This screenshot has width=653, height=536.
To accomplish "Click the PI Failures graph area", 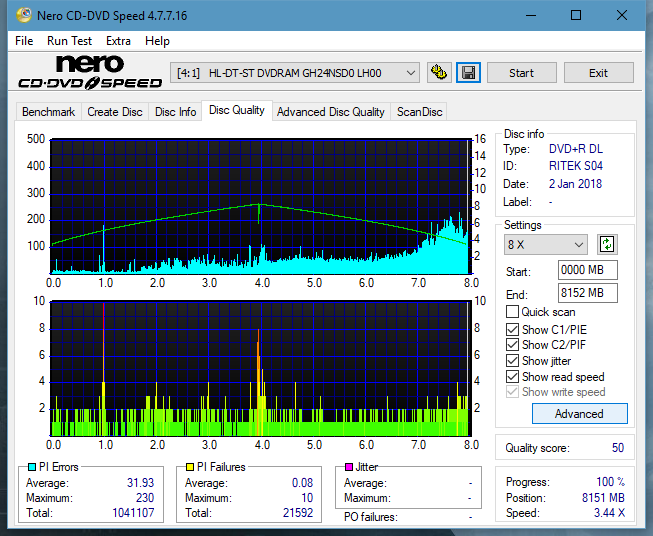I will point(261,369).
